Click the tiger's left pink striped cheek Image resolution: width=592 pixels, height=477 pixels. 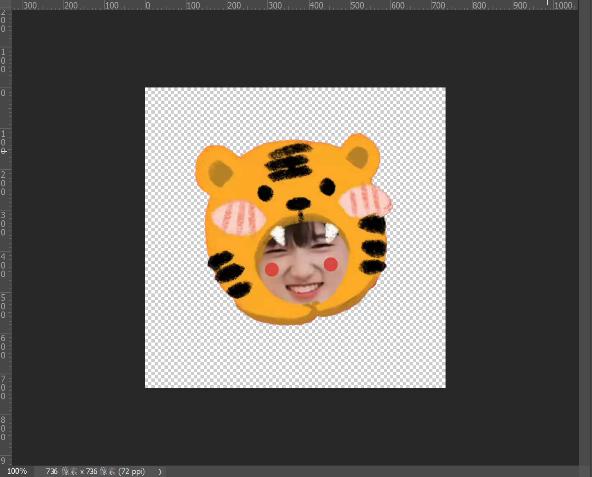[x=238, y=218]
